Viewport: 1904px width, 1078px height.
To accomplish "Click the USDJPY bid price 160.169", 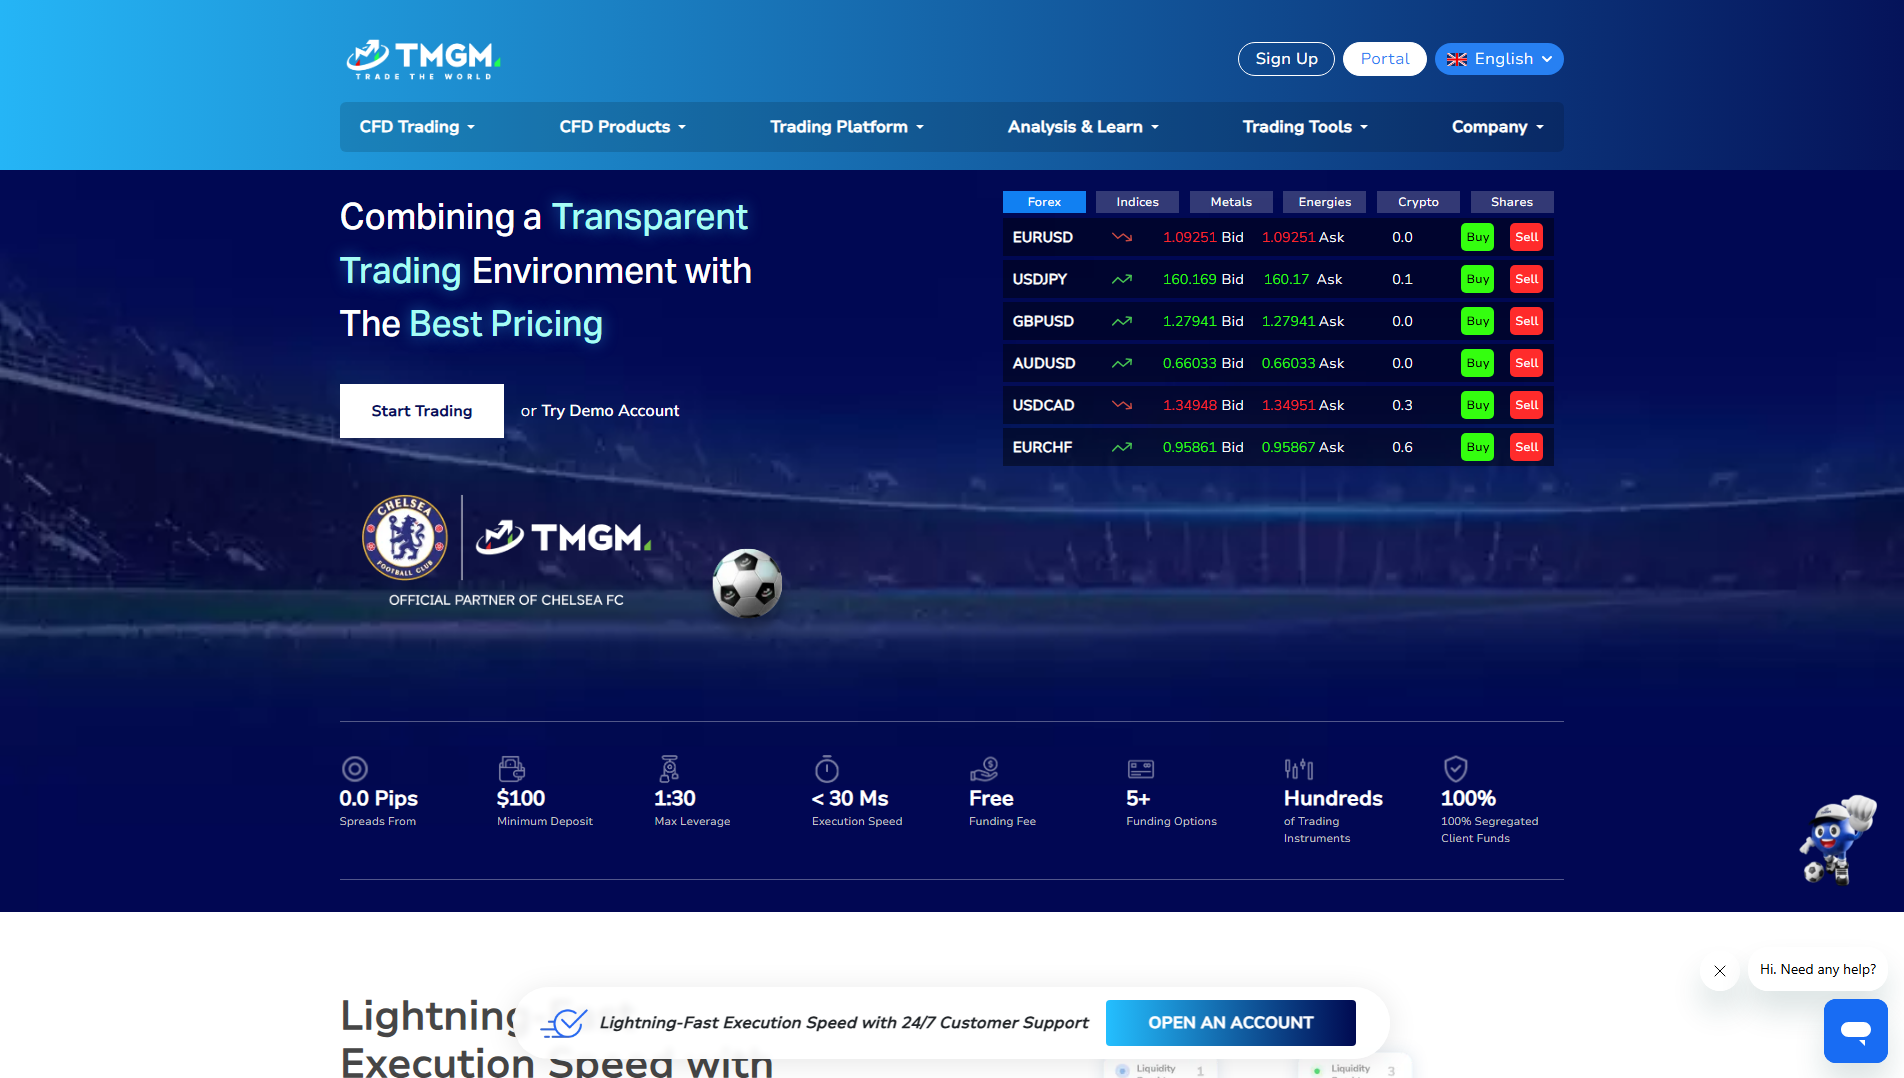I will pyautogui.click(x=1189, y=279).
